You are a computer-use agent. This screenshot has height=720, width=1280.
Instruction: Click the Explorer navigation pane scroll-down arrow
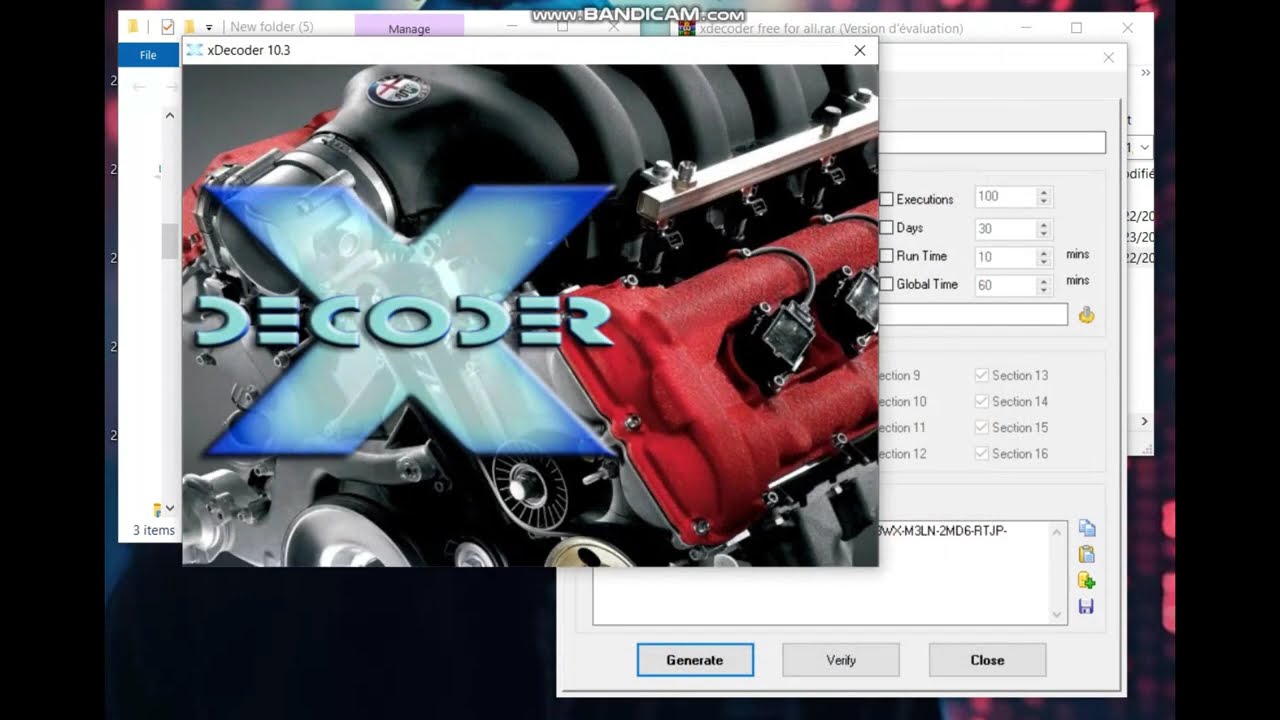169,508
